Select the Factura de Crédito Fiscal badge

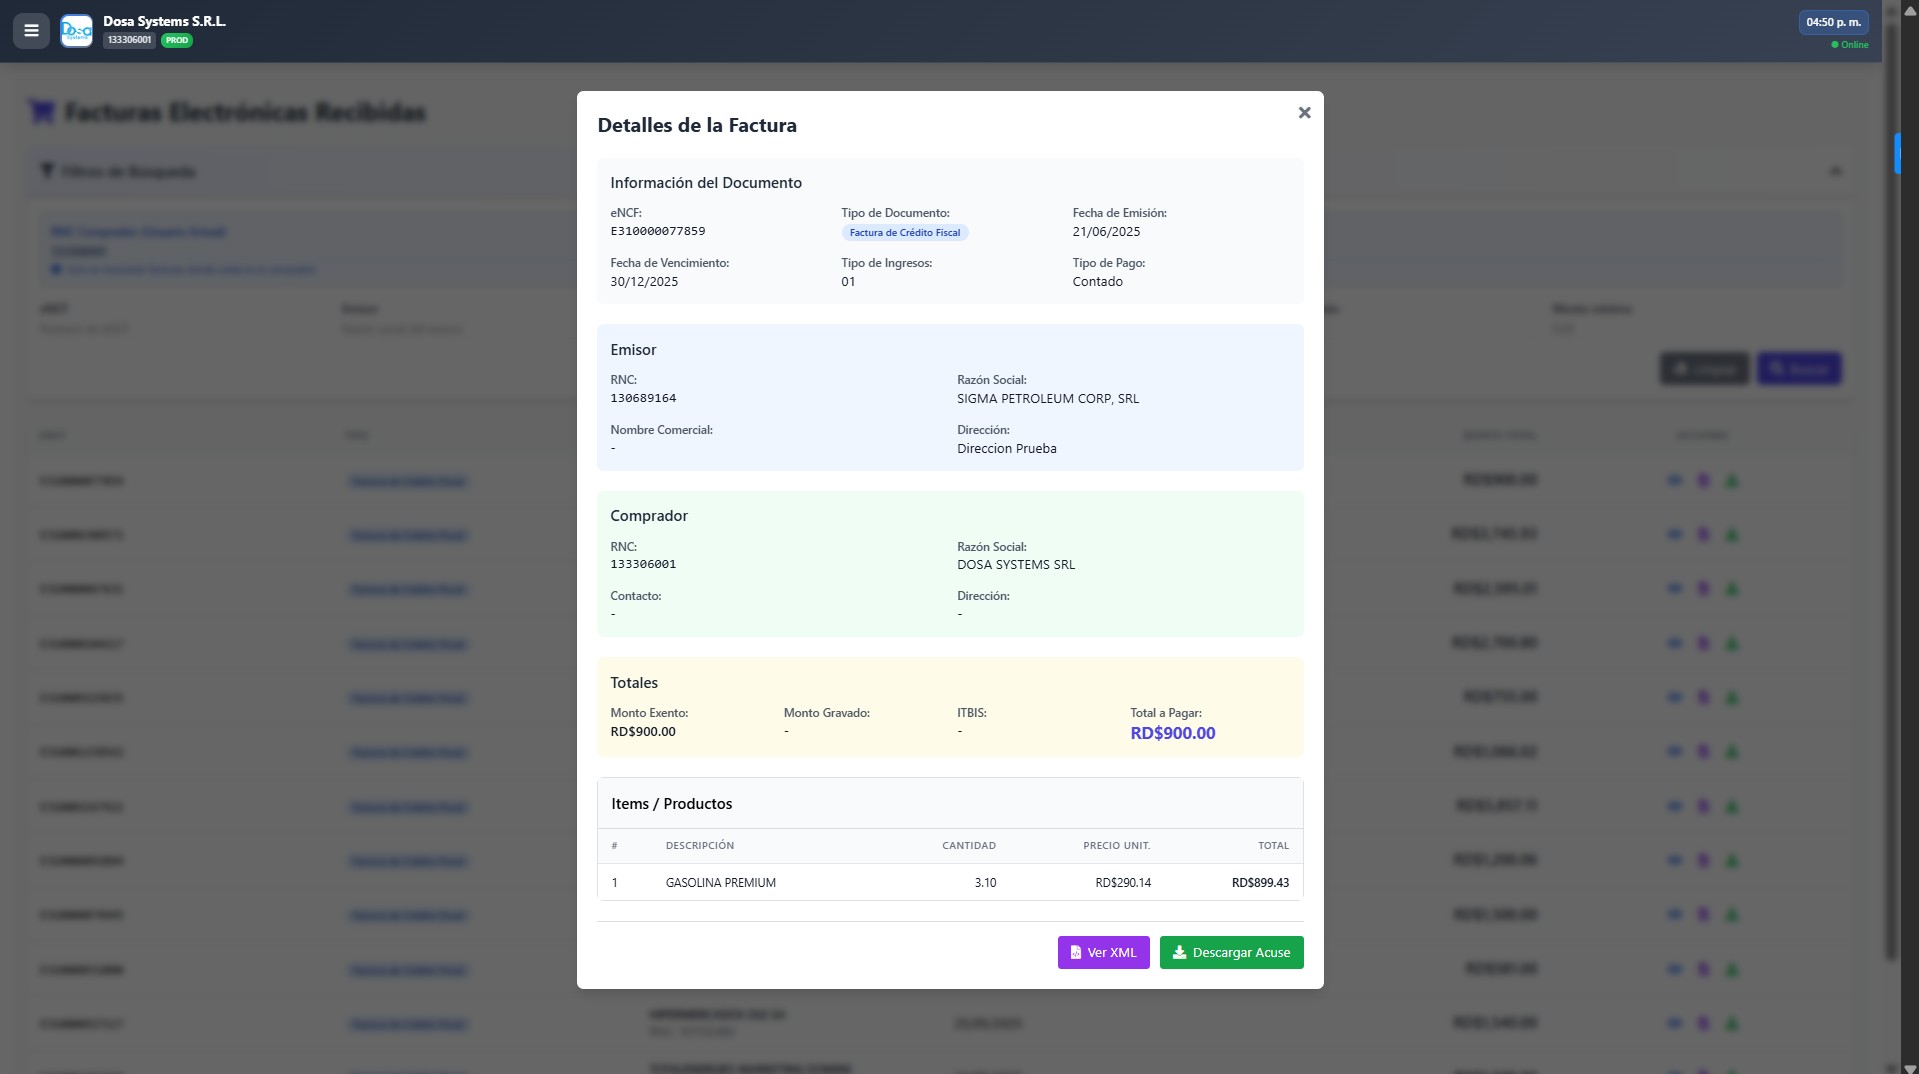point(904,233)
